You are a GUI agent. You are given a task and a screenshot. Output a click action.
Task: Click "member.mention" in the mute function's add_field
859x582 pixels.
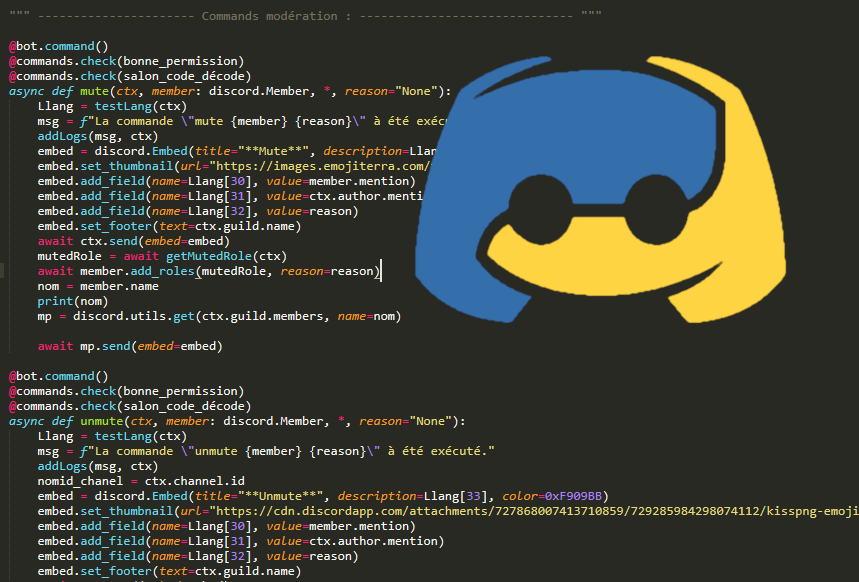[x=358, y=181]
